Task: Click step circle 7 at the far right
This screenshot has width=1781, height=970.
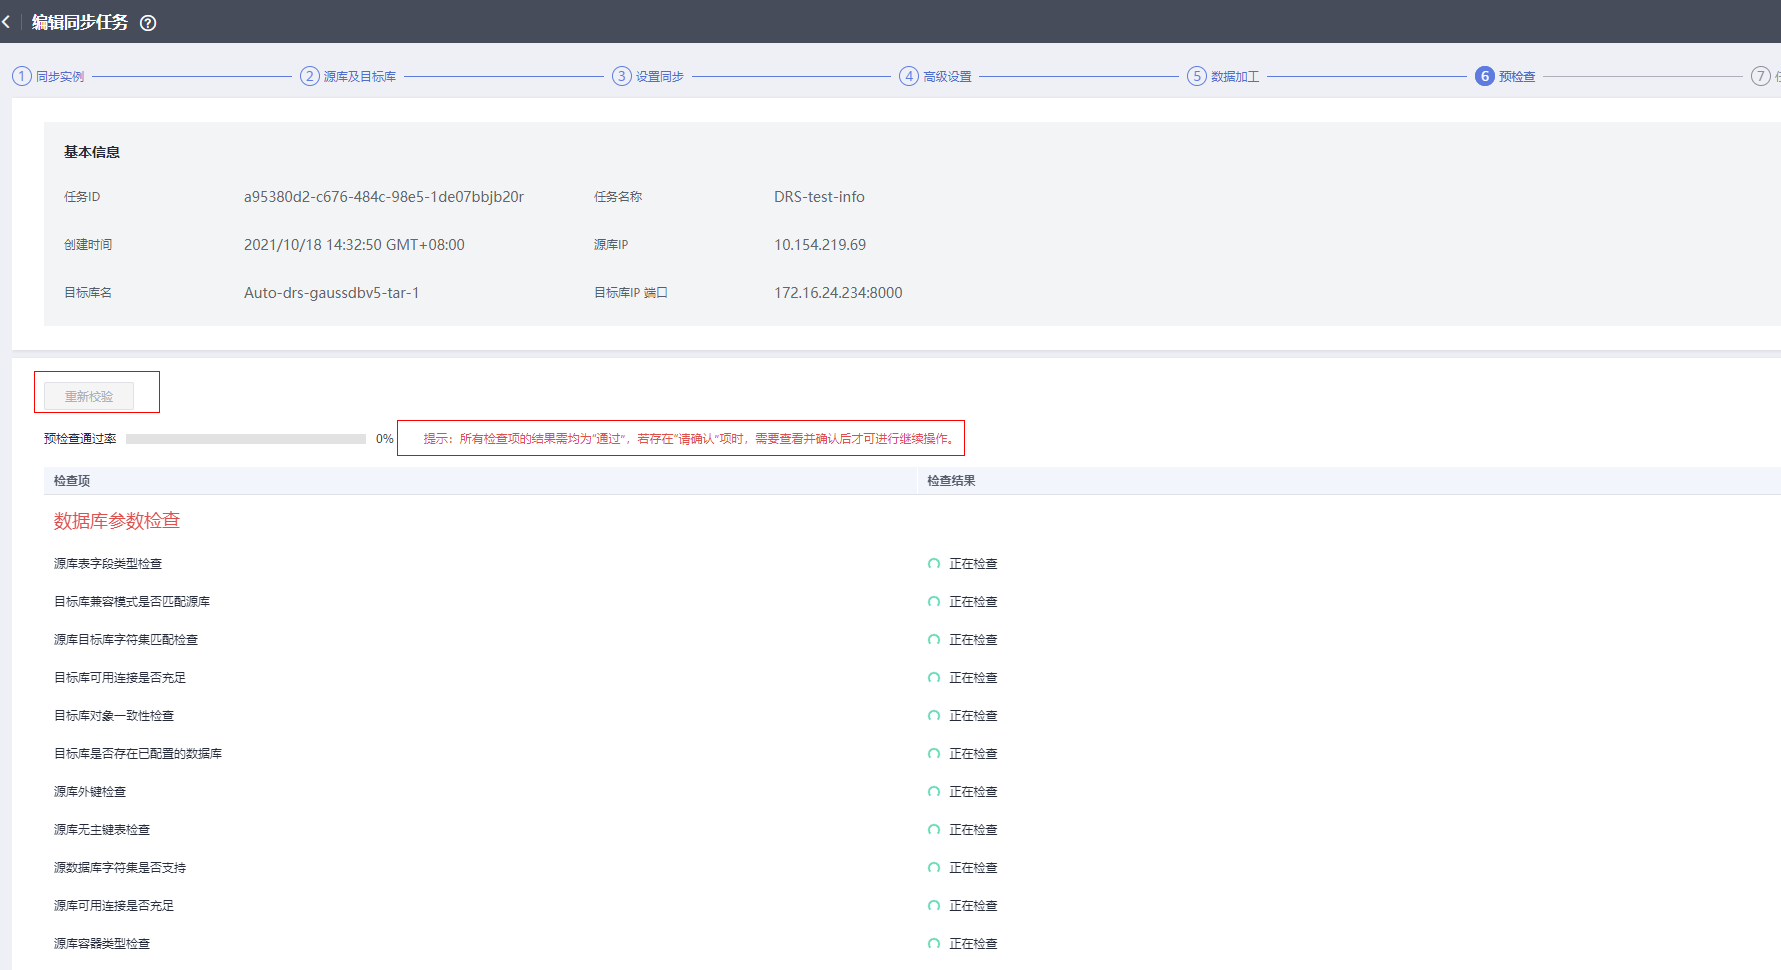Action: (x=1759, y=75)
